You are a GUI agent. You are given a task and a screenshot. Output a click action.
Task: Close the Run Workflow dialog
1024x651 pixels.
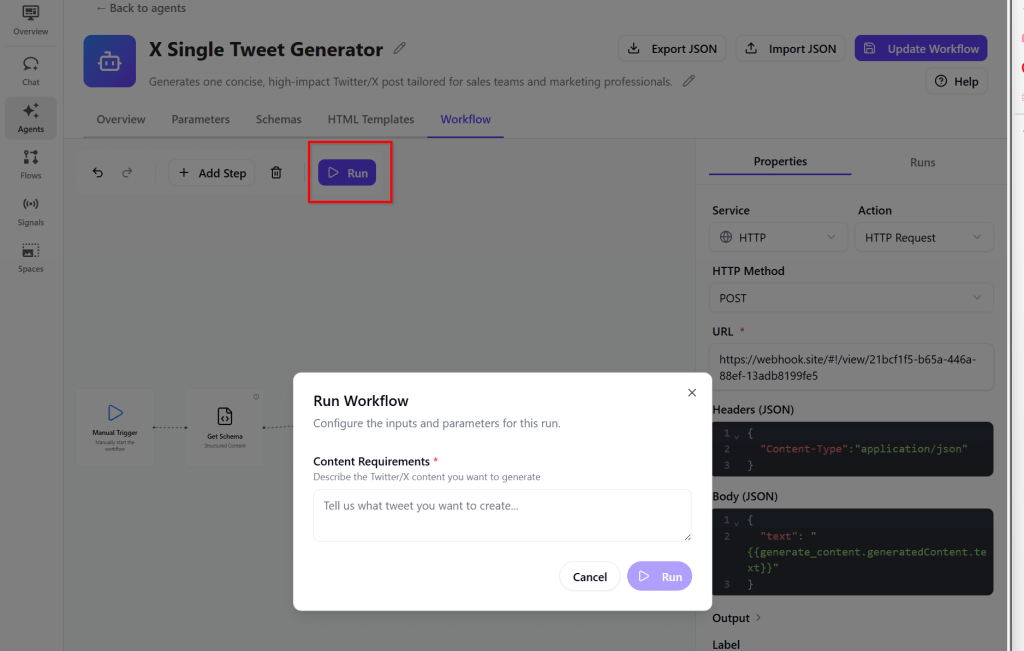[692, 393]
